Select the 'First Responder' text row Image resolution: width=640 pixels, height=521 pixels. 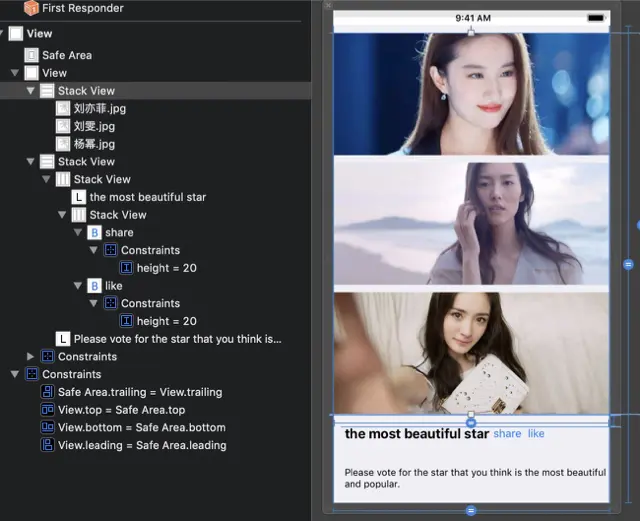point(83,8)
